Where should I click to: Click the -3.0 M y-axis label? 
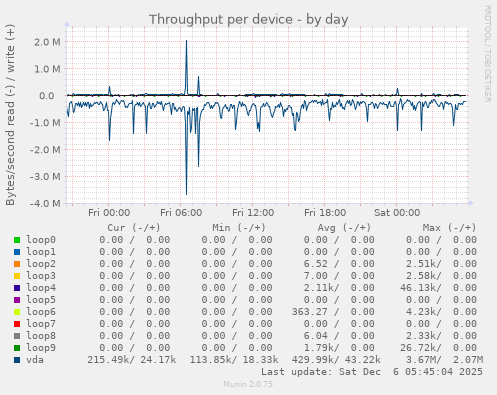tap(45, 176)
